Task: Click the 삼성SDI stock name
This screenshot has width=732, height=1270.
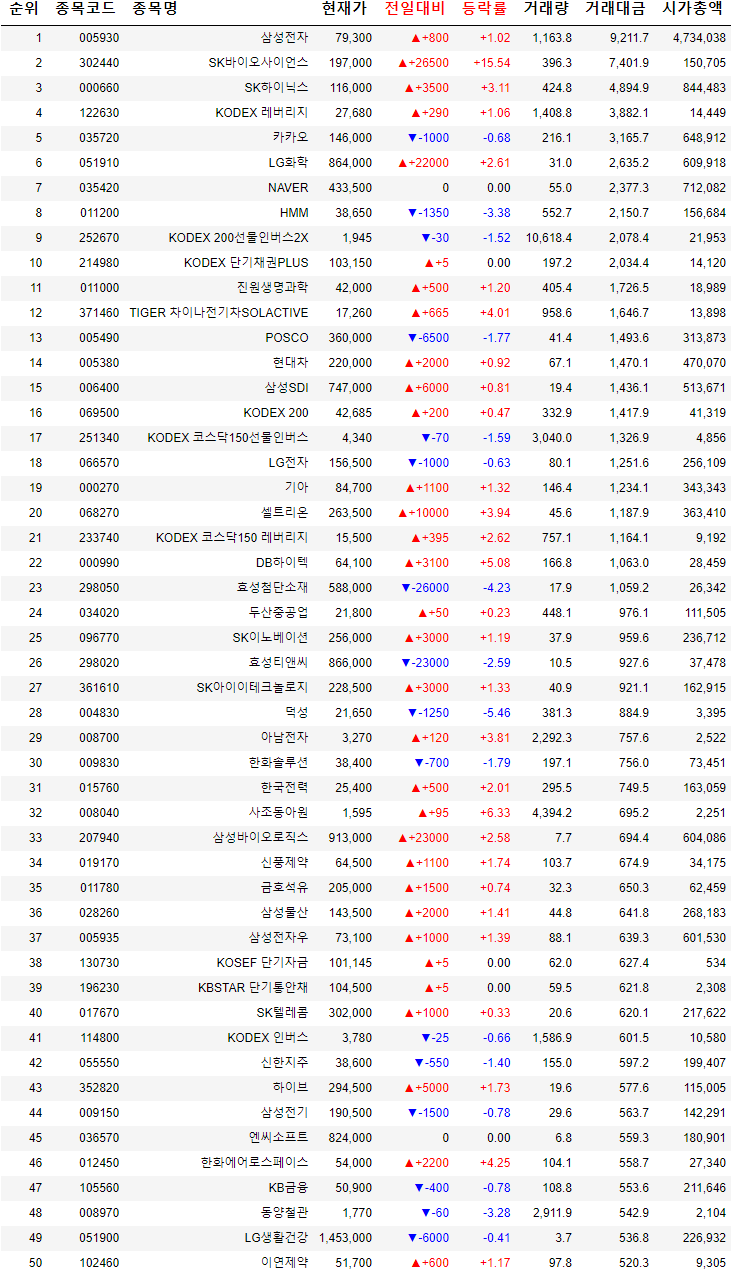Action: point(287,388)
